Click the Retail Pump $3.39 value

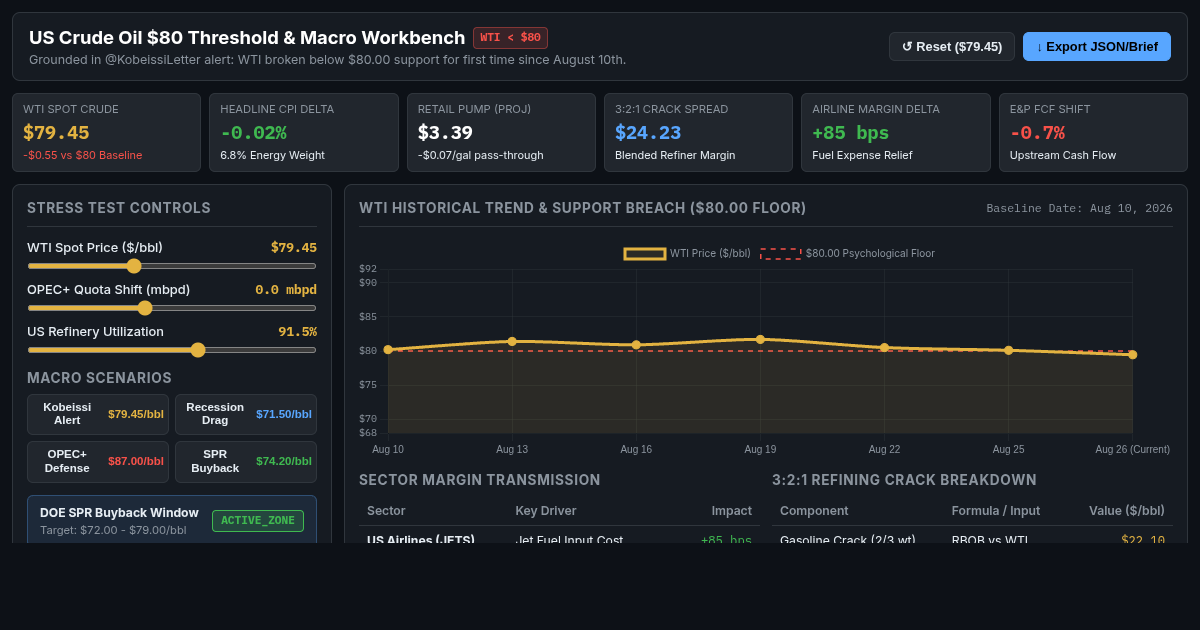coord(445,133)
